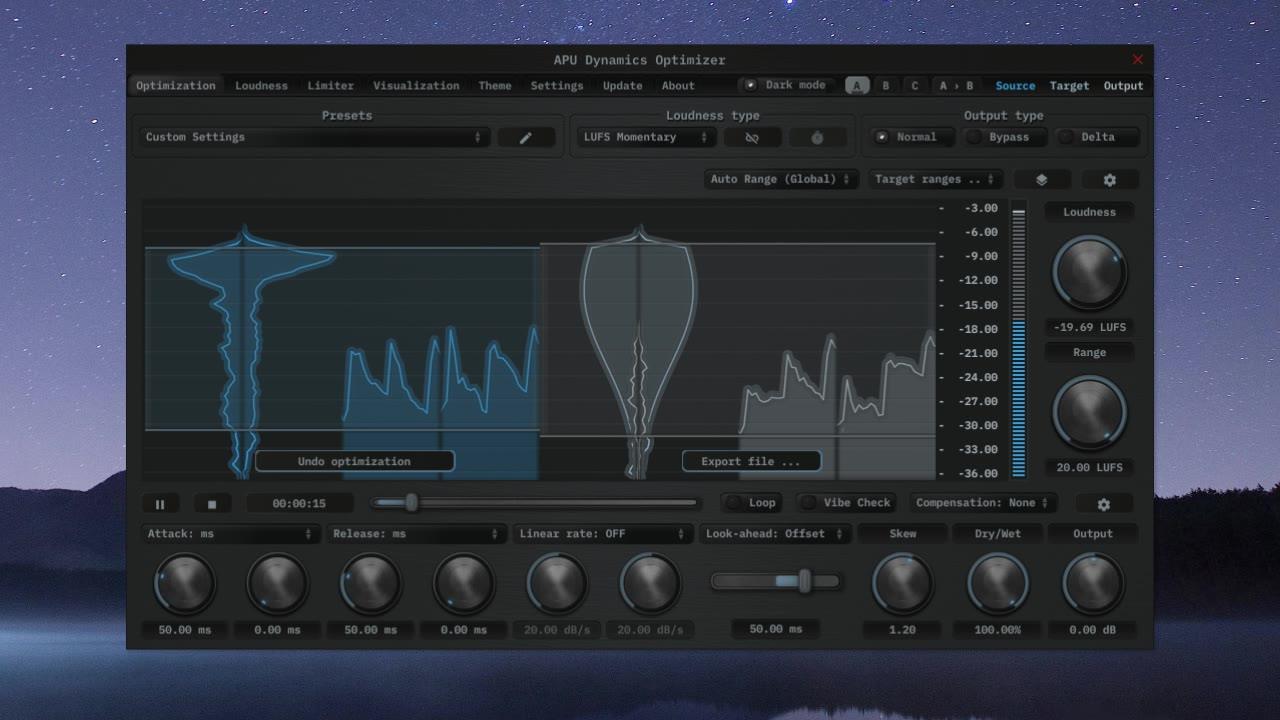Image resolution: width=1280 pixels, height=720 pixels.
Task: Click the 00:00:15 time display
Action: [299, 504]
